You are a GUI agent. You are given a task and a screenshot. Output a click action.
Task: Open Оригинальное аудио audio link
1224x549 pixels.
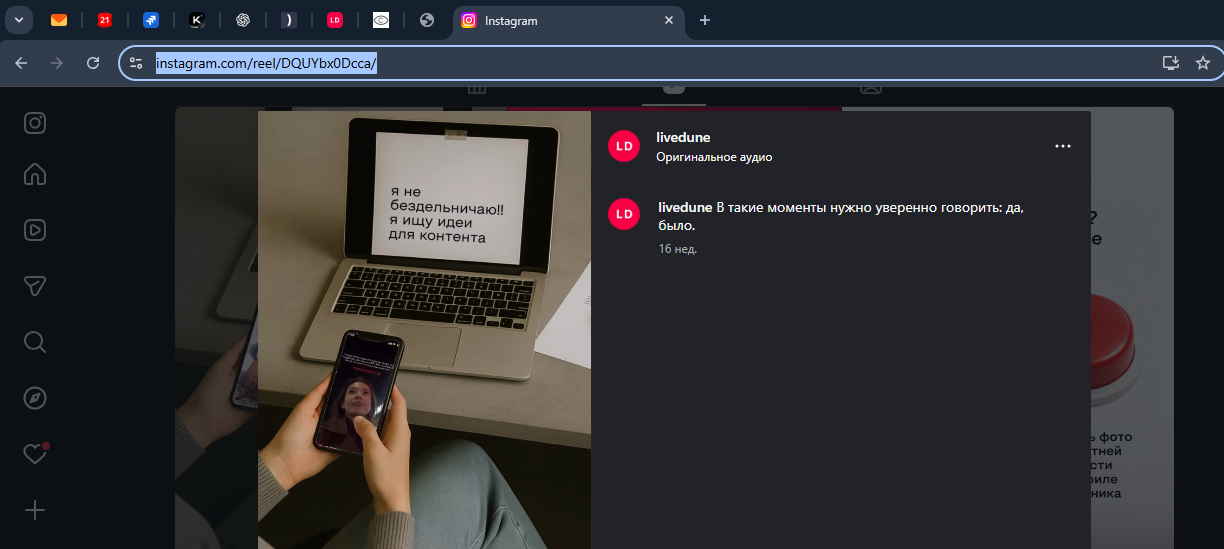pos(714,157)
